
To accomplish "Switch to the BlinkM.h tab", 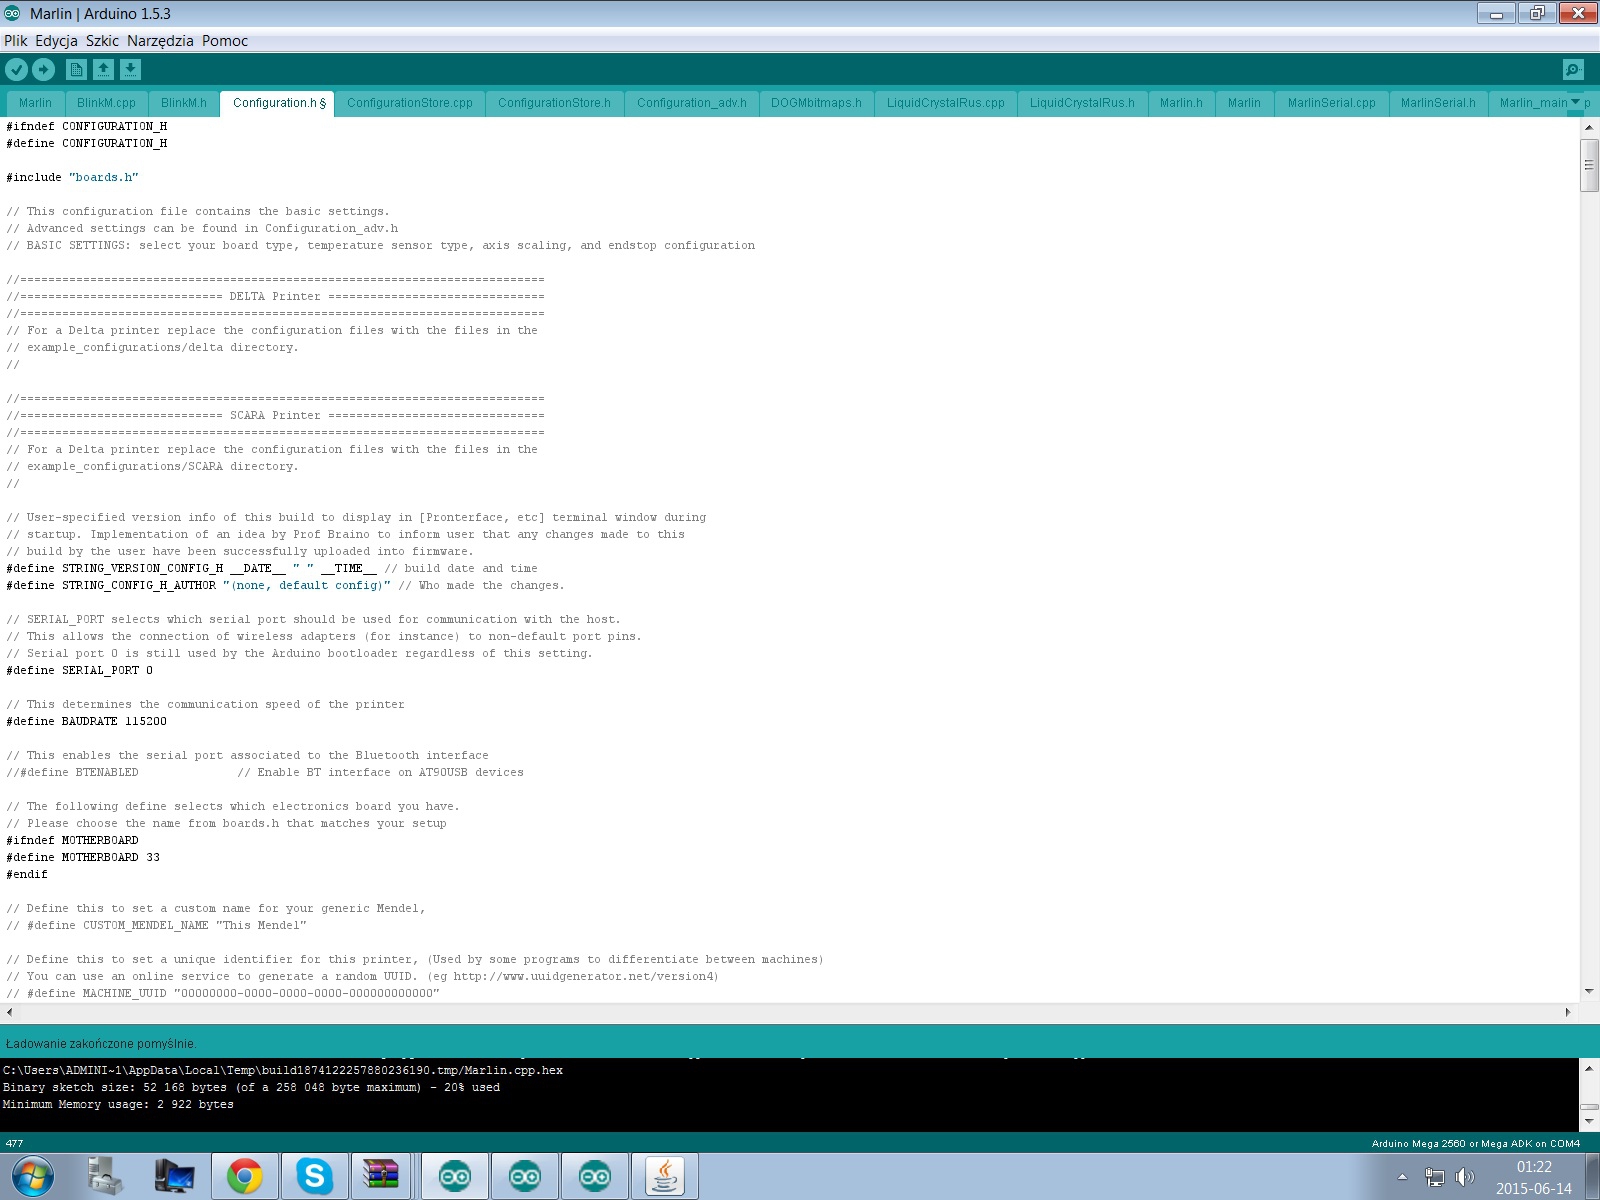I will (184, 103).
